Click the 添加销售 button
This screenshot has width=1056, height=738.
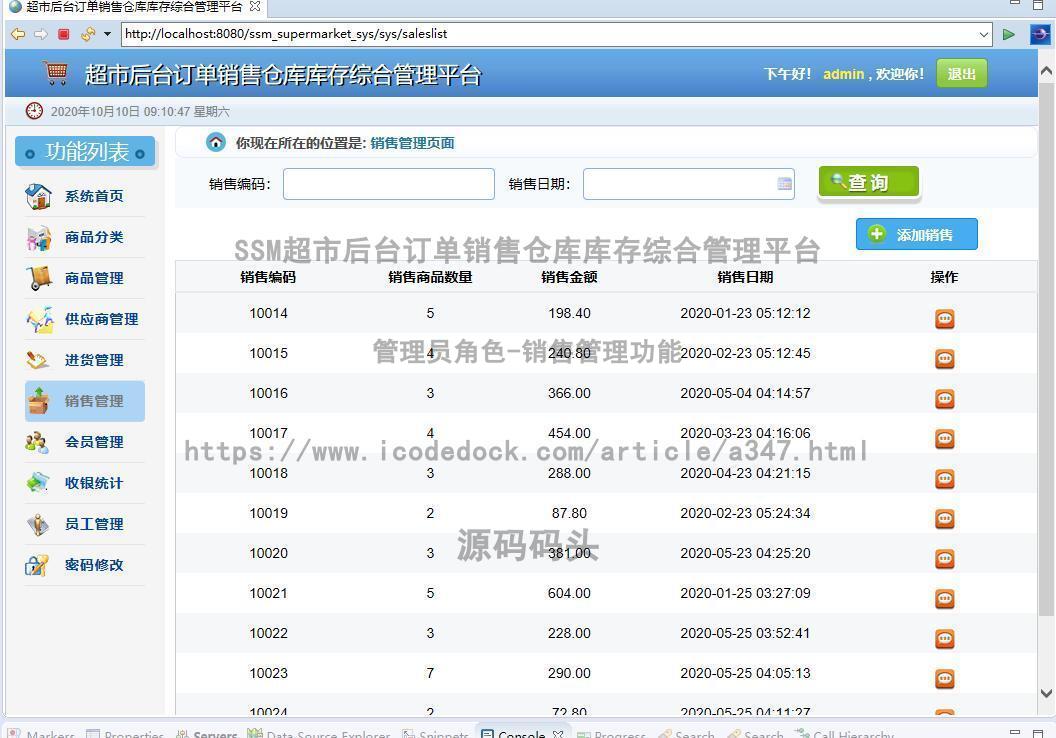point(916,234)
